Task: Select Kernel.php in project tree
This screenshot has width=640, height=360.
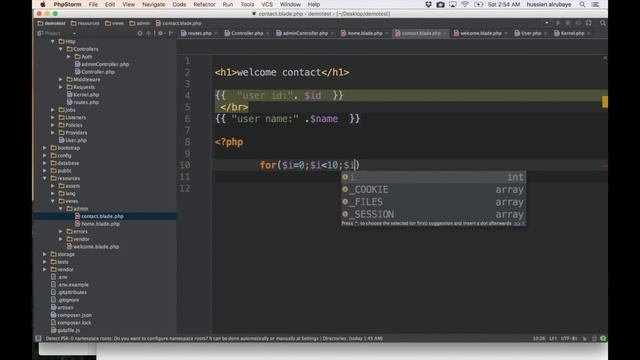Action: pos(83,95)
